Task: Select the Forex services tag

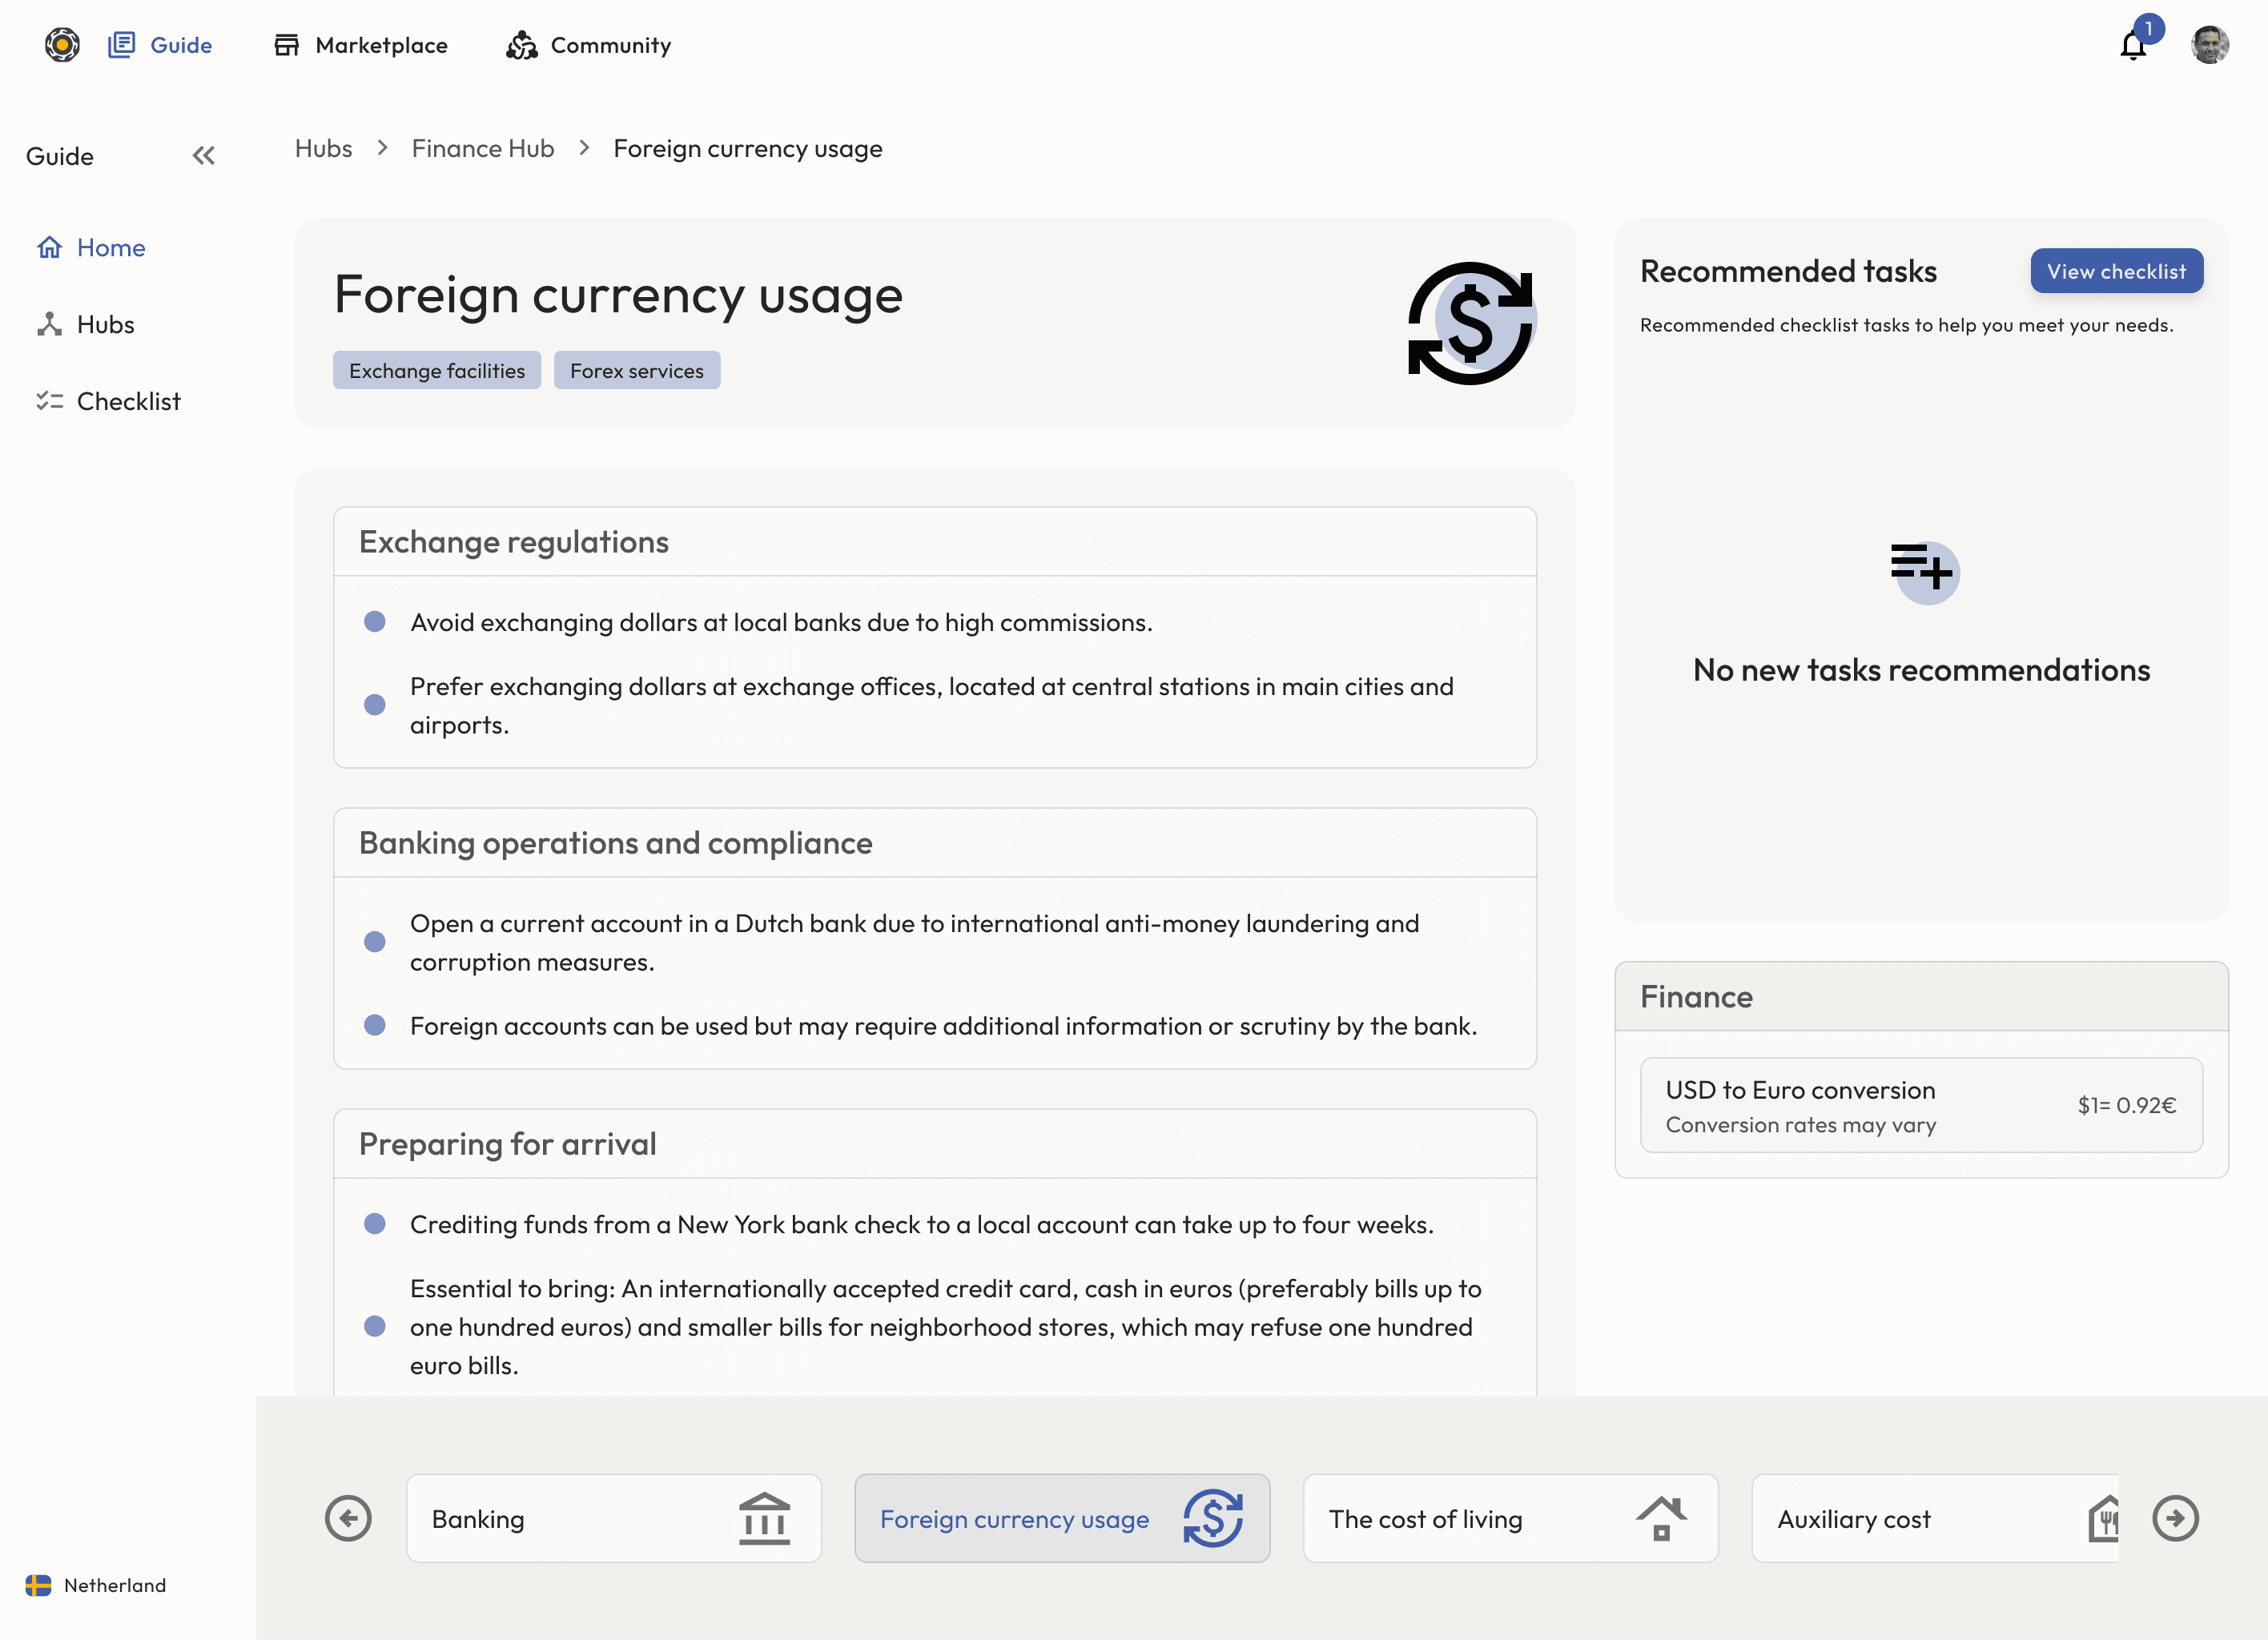Action: [x=636, y=371]
